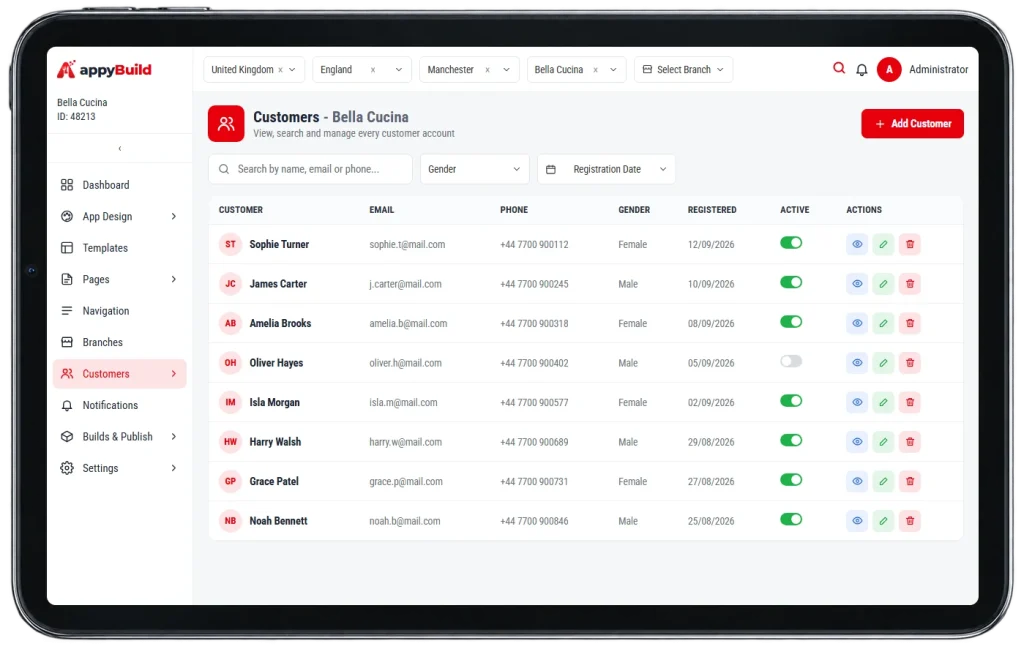
Task: Go to Dashboard in sidebar
Action: 120,185
